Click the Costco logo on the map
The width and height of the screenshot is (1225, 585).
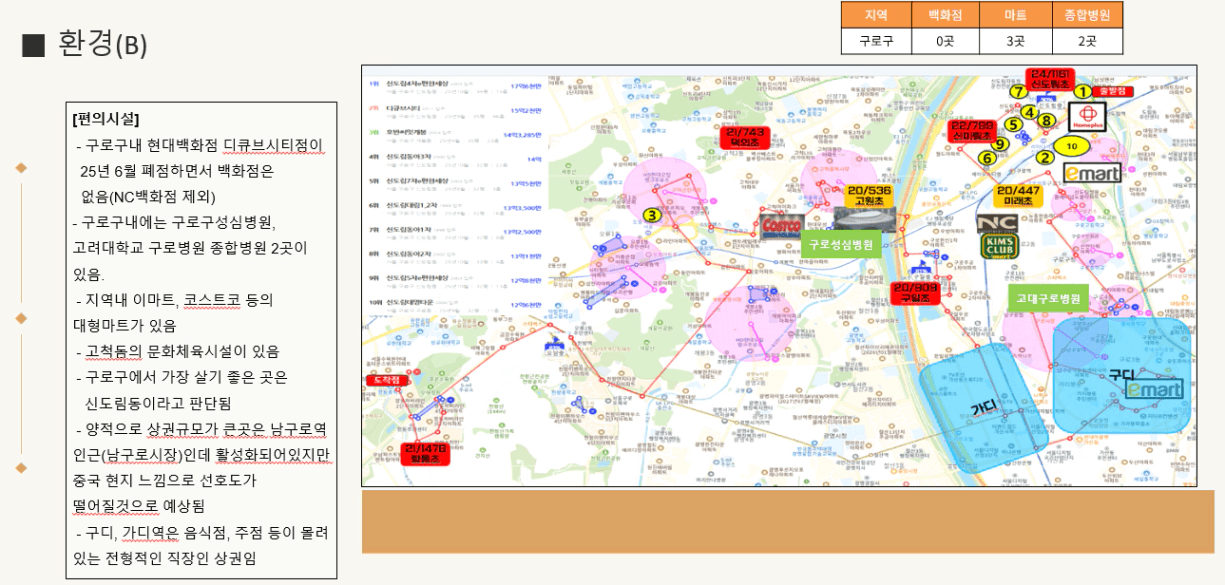(x=781, y=226)
